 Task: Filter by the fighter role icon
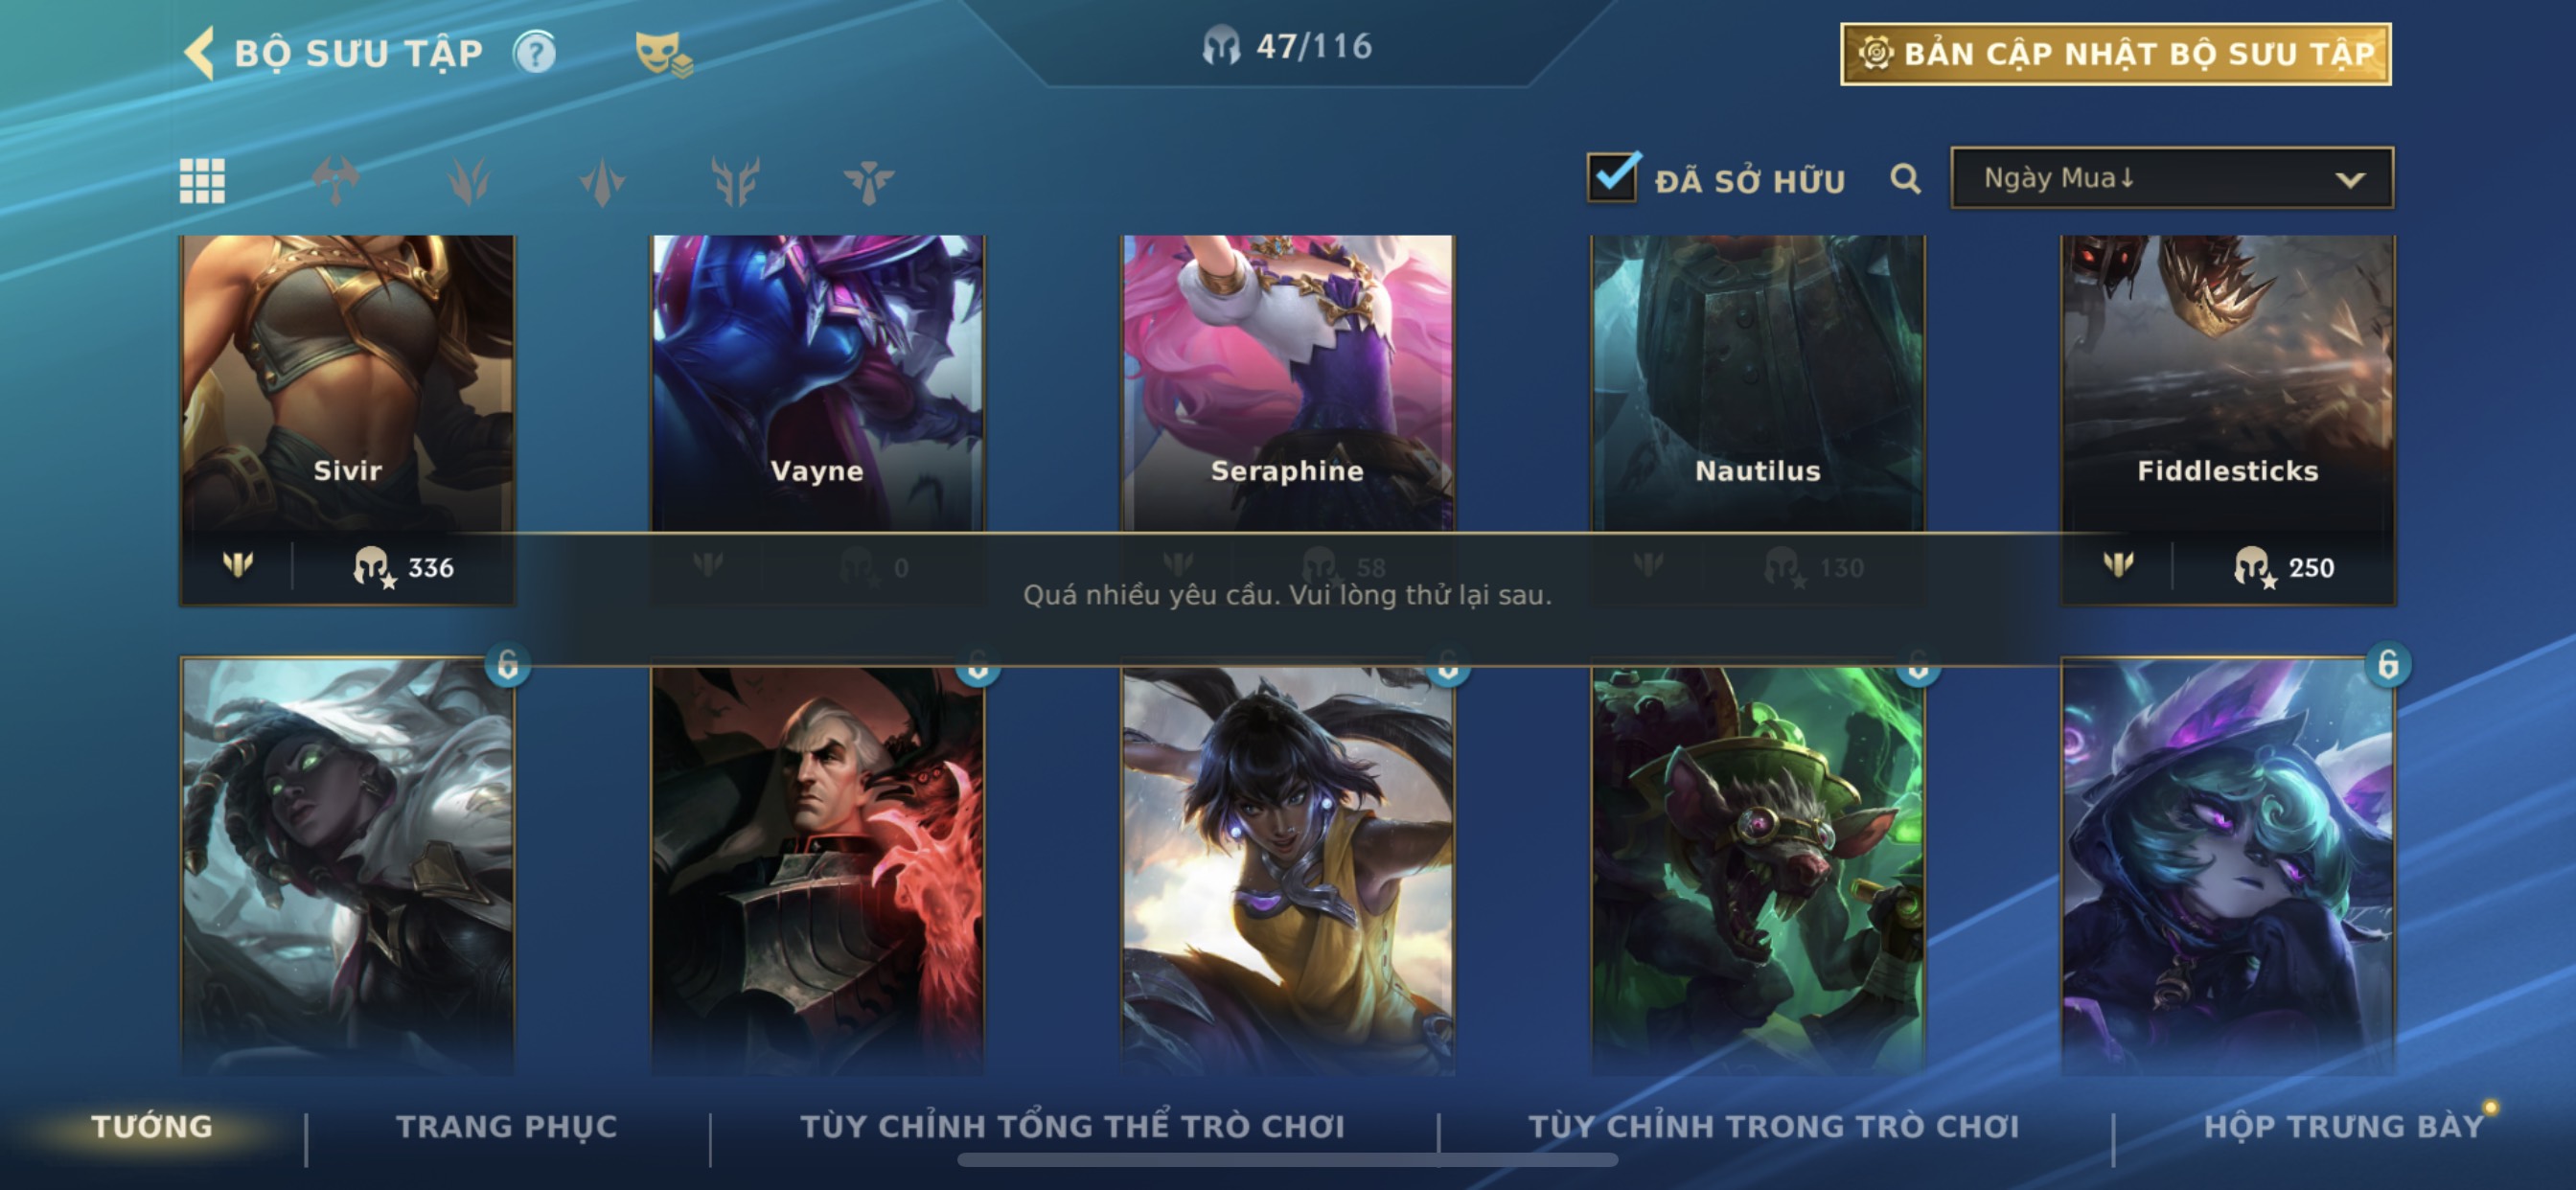point(336,181)
